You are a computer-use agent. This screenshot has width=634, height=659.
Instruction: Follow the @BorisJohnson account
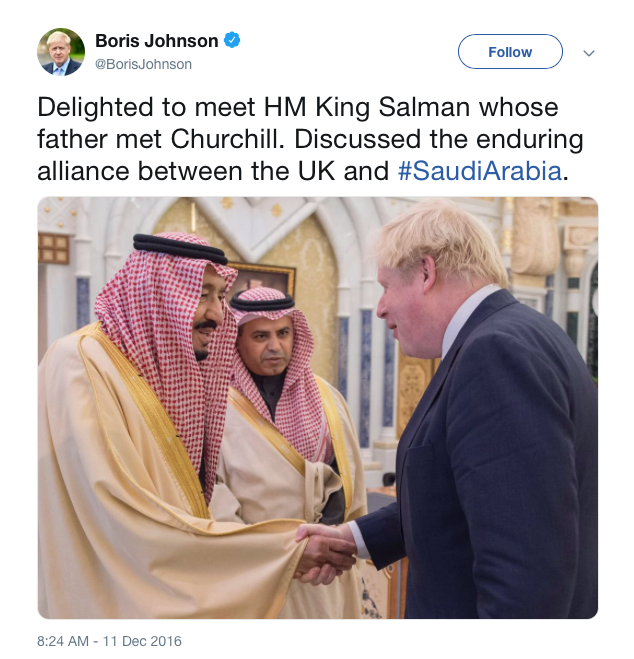510,52
